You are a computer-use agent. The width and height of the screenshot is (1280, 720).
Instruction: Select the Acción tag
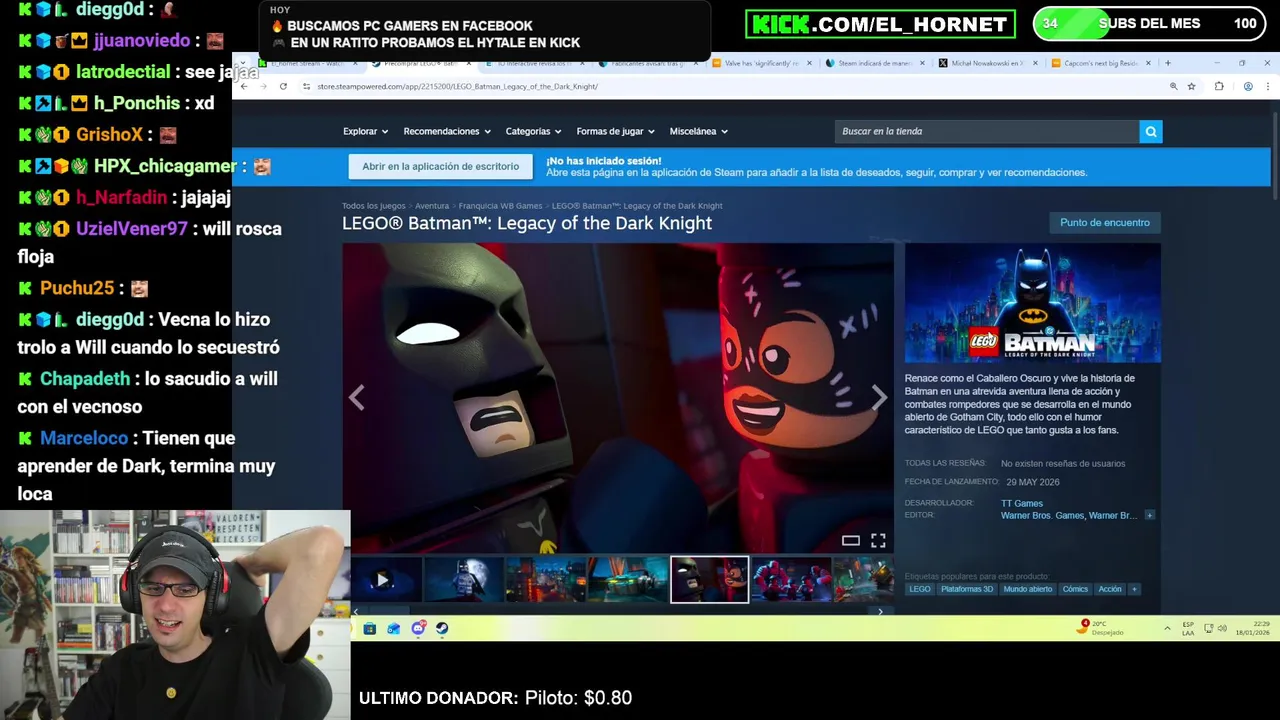click(1110, 589)
